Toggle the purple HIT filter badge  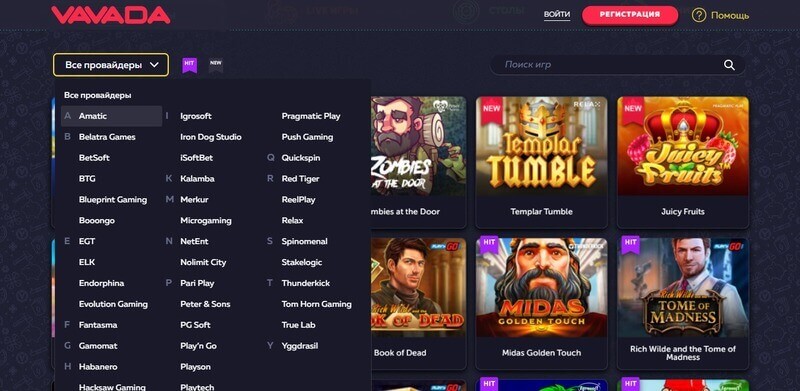pyautogui.click(x=189, y=65)
